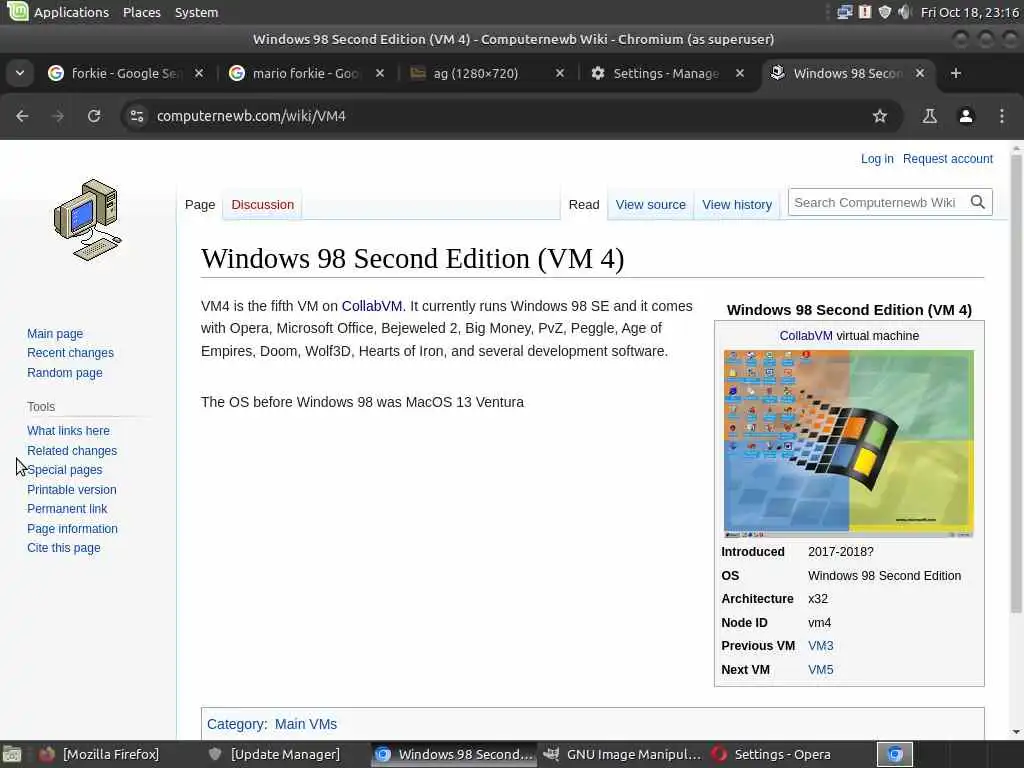The image size is (1024, 768).
Task: Open What links here link
Action: [x=69, y=431]
